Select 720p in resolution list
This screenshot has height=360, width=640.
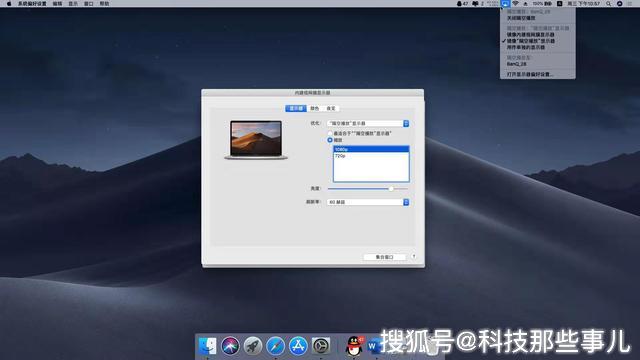[x=371, y=156]
